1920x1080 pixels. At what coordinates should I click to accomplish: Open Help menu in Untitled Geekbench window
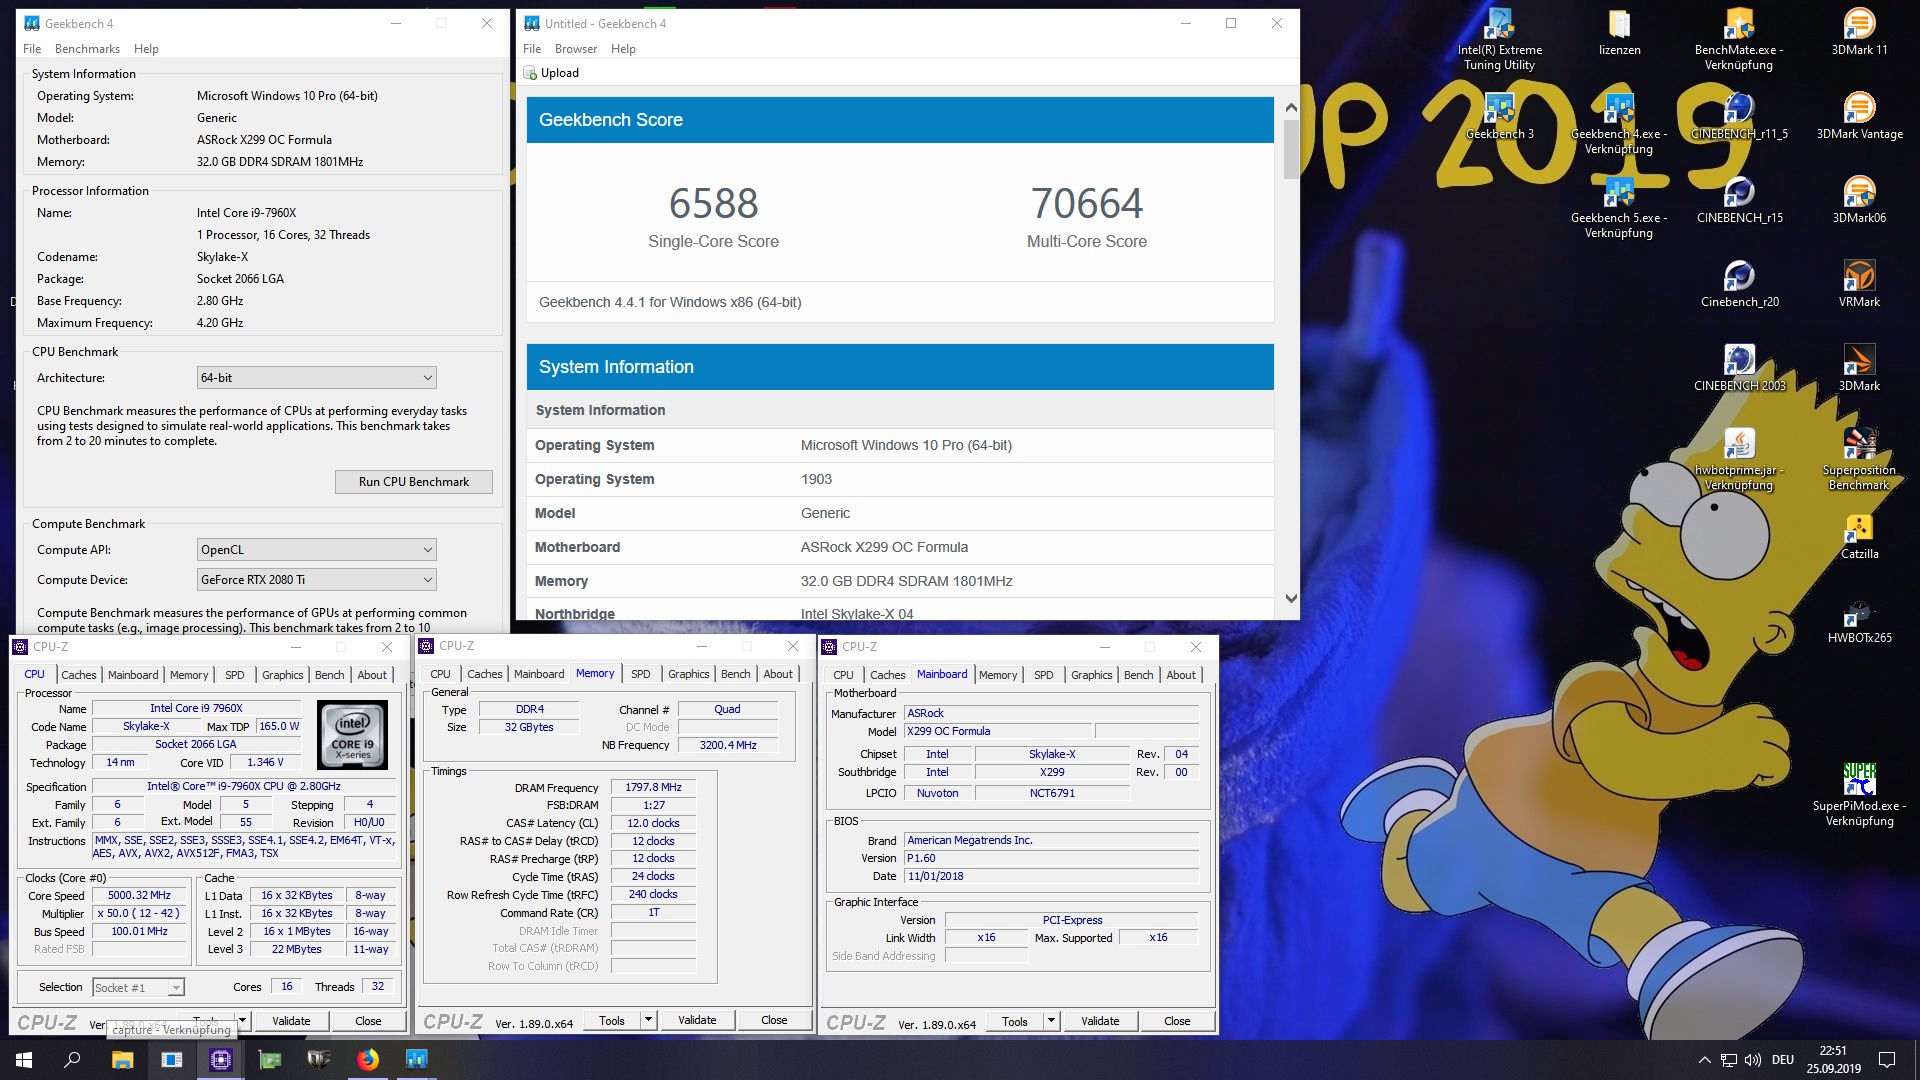[x=623, y=49]
